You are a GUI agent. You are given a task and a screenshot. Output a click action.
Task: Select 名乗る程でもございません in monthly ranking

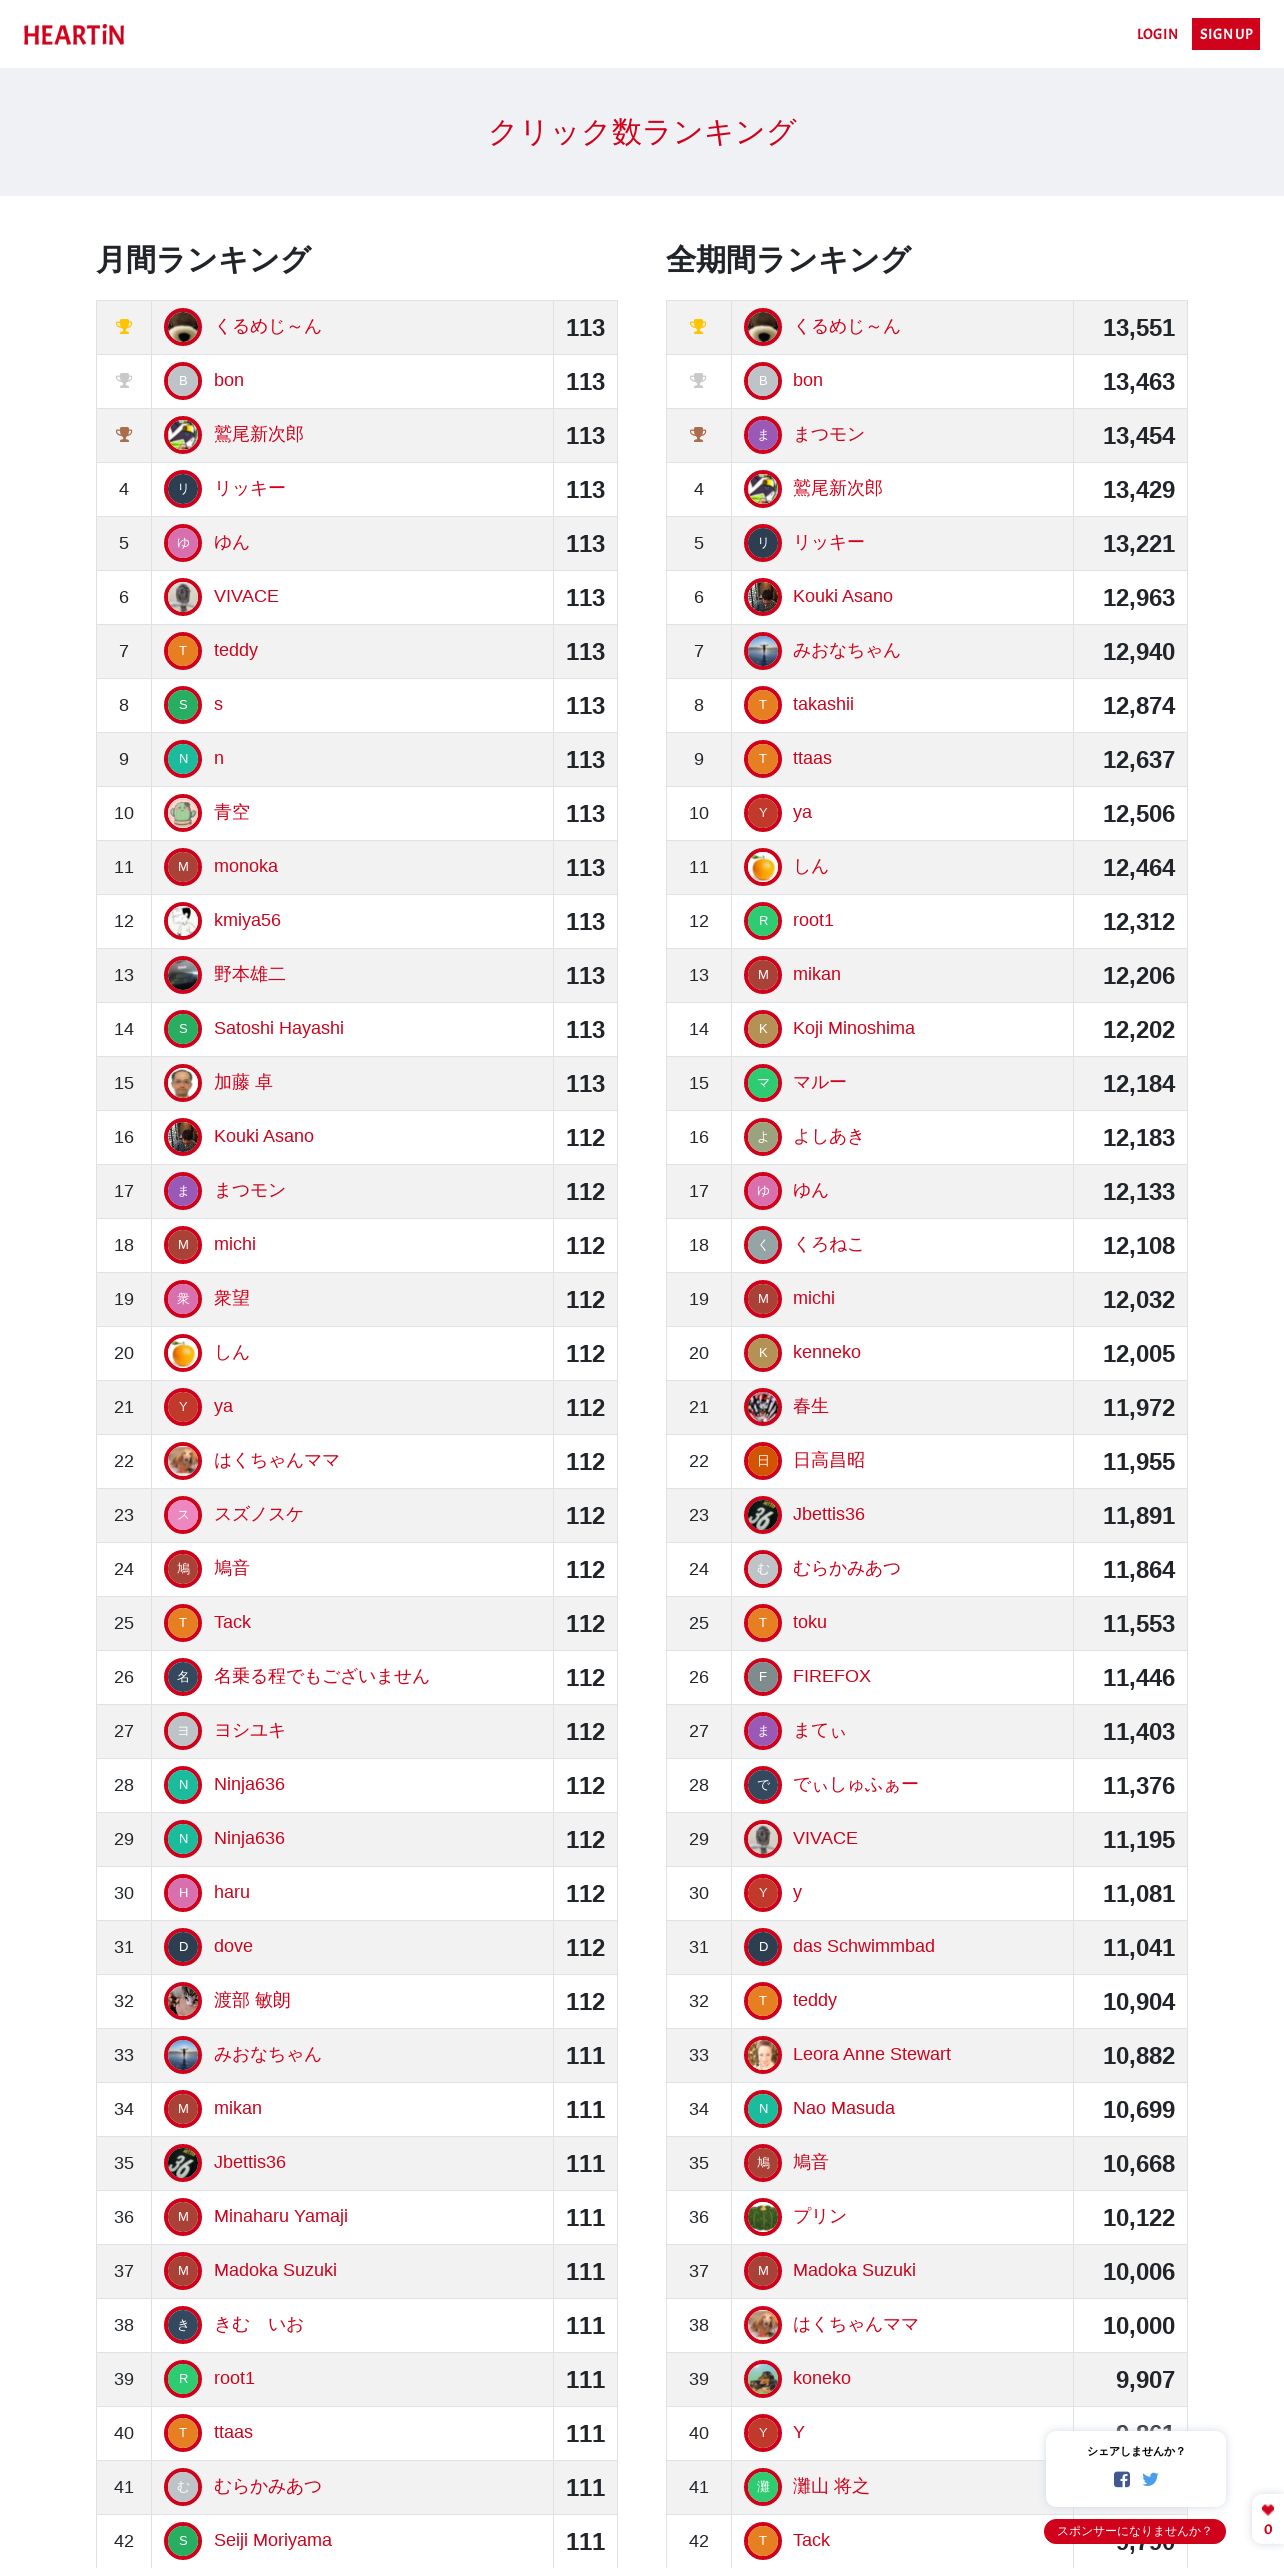[321, 1676]
